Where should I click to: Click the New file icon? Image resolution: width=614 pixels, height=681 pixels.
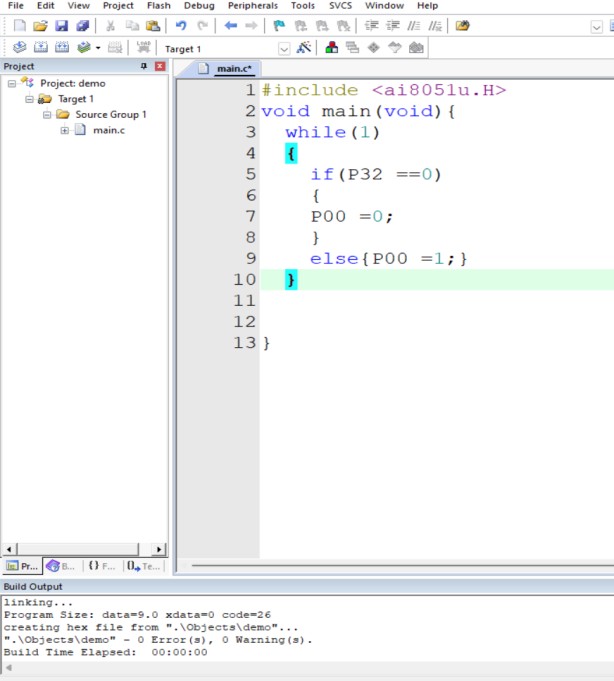coord(20,26)
